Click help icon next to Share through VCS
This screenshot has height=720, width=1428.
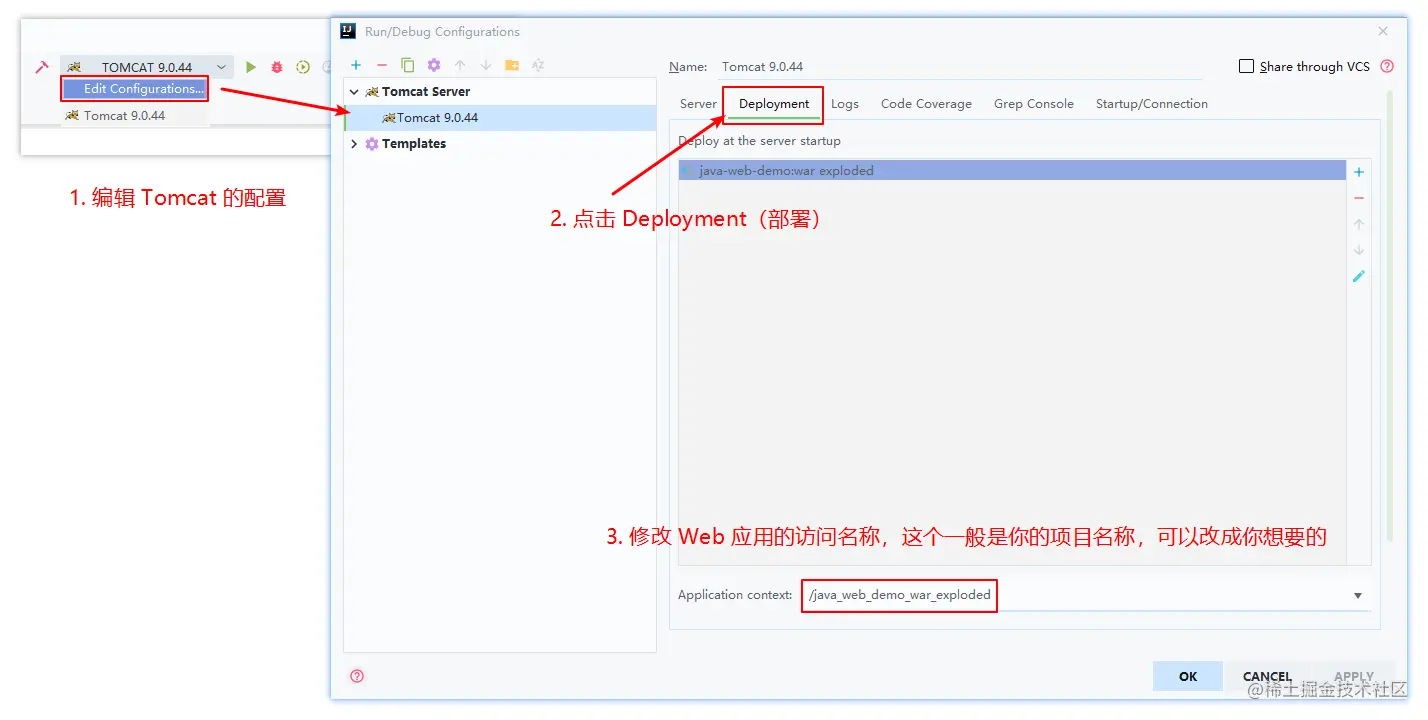(x=1387, y=66)
